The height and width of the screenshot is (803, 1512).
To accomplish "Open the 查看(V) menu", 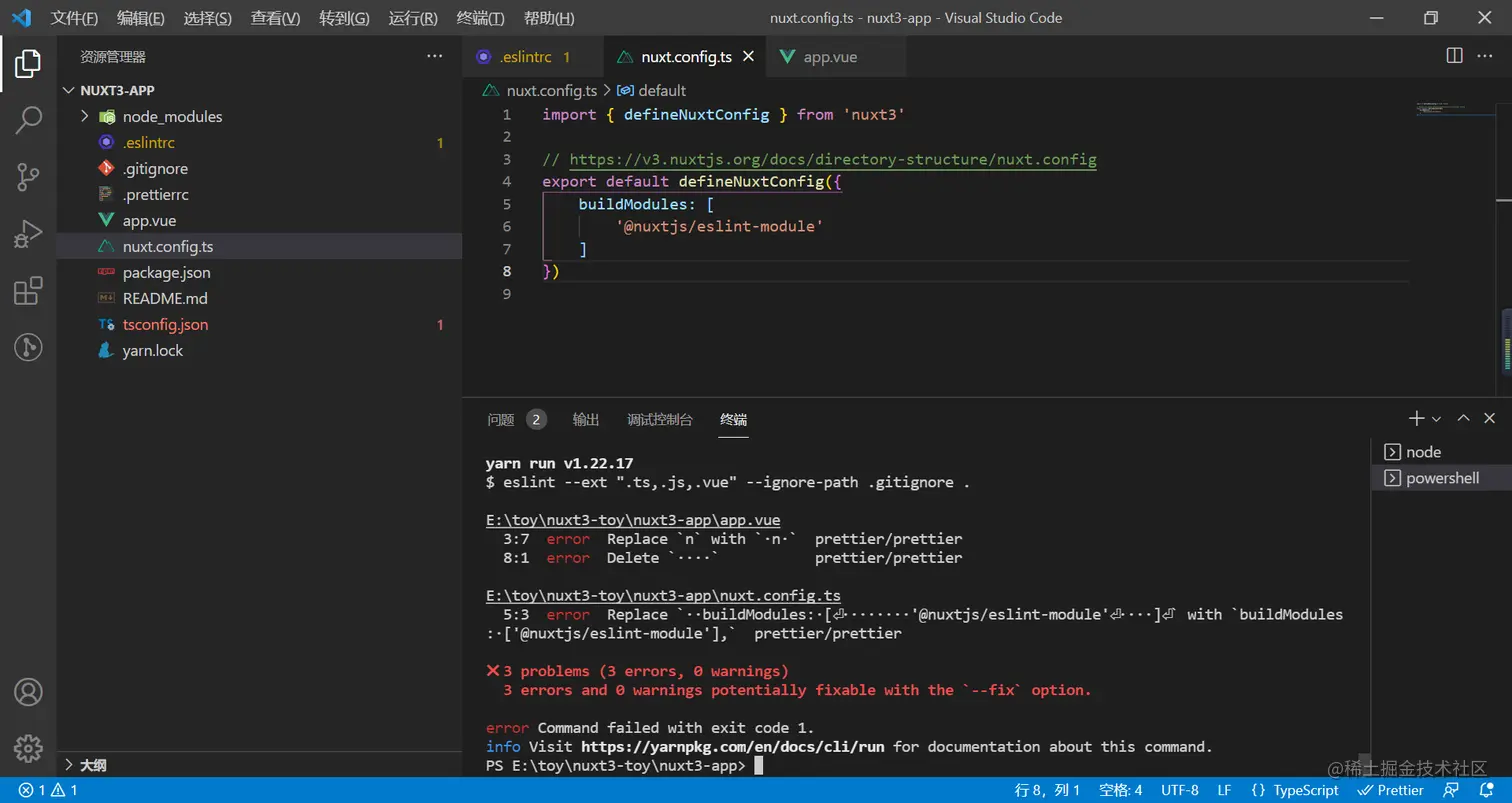I will click(275, 18).
